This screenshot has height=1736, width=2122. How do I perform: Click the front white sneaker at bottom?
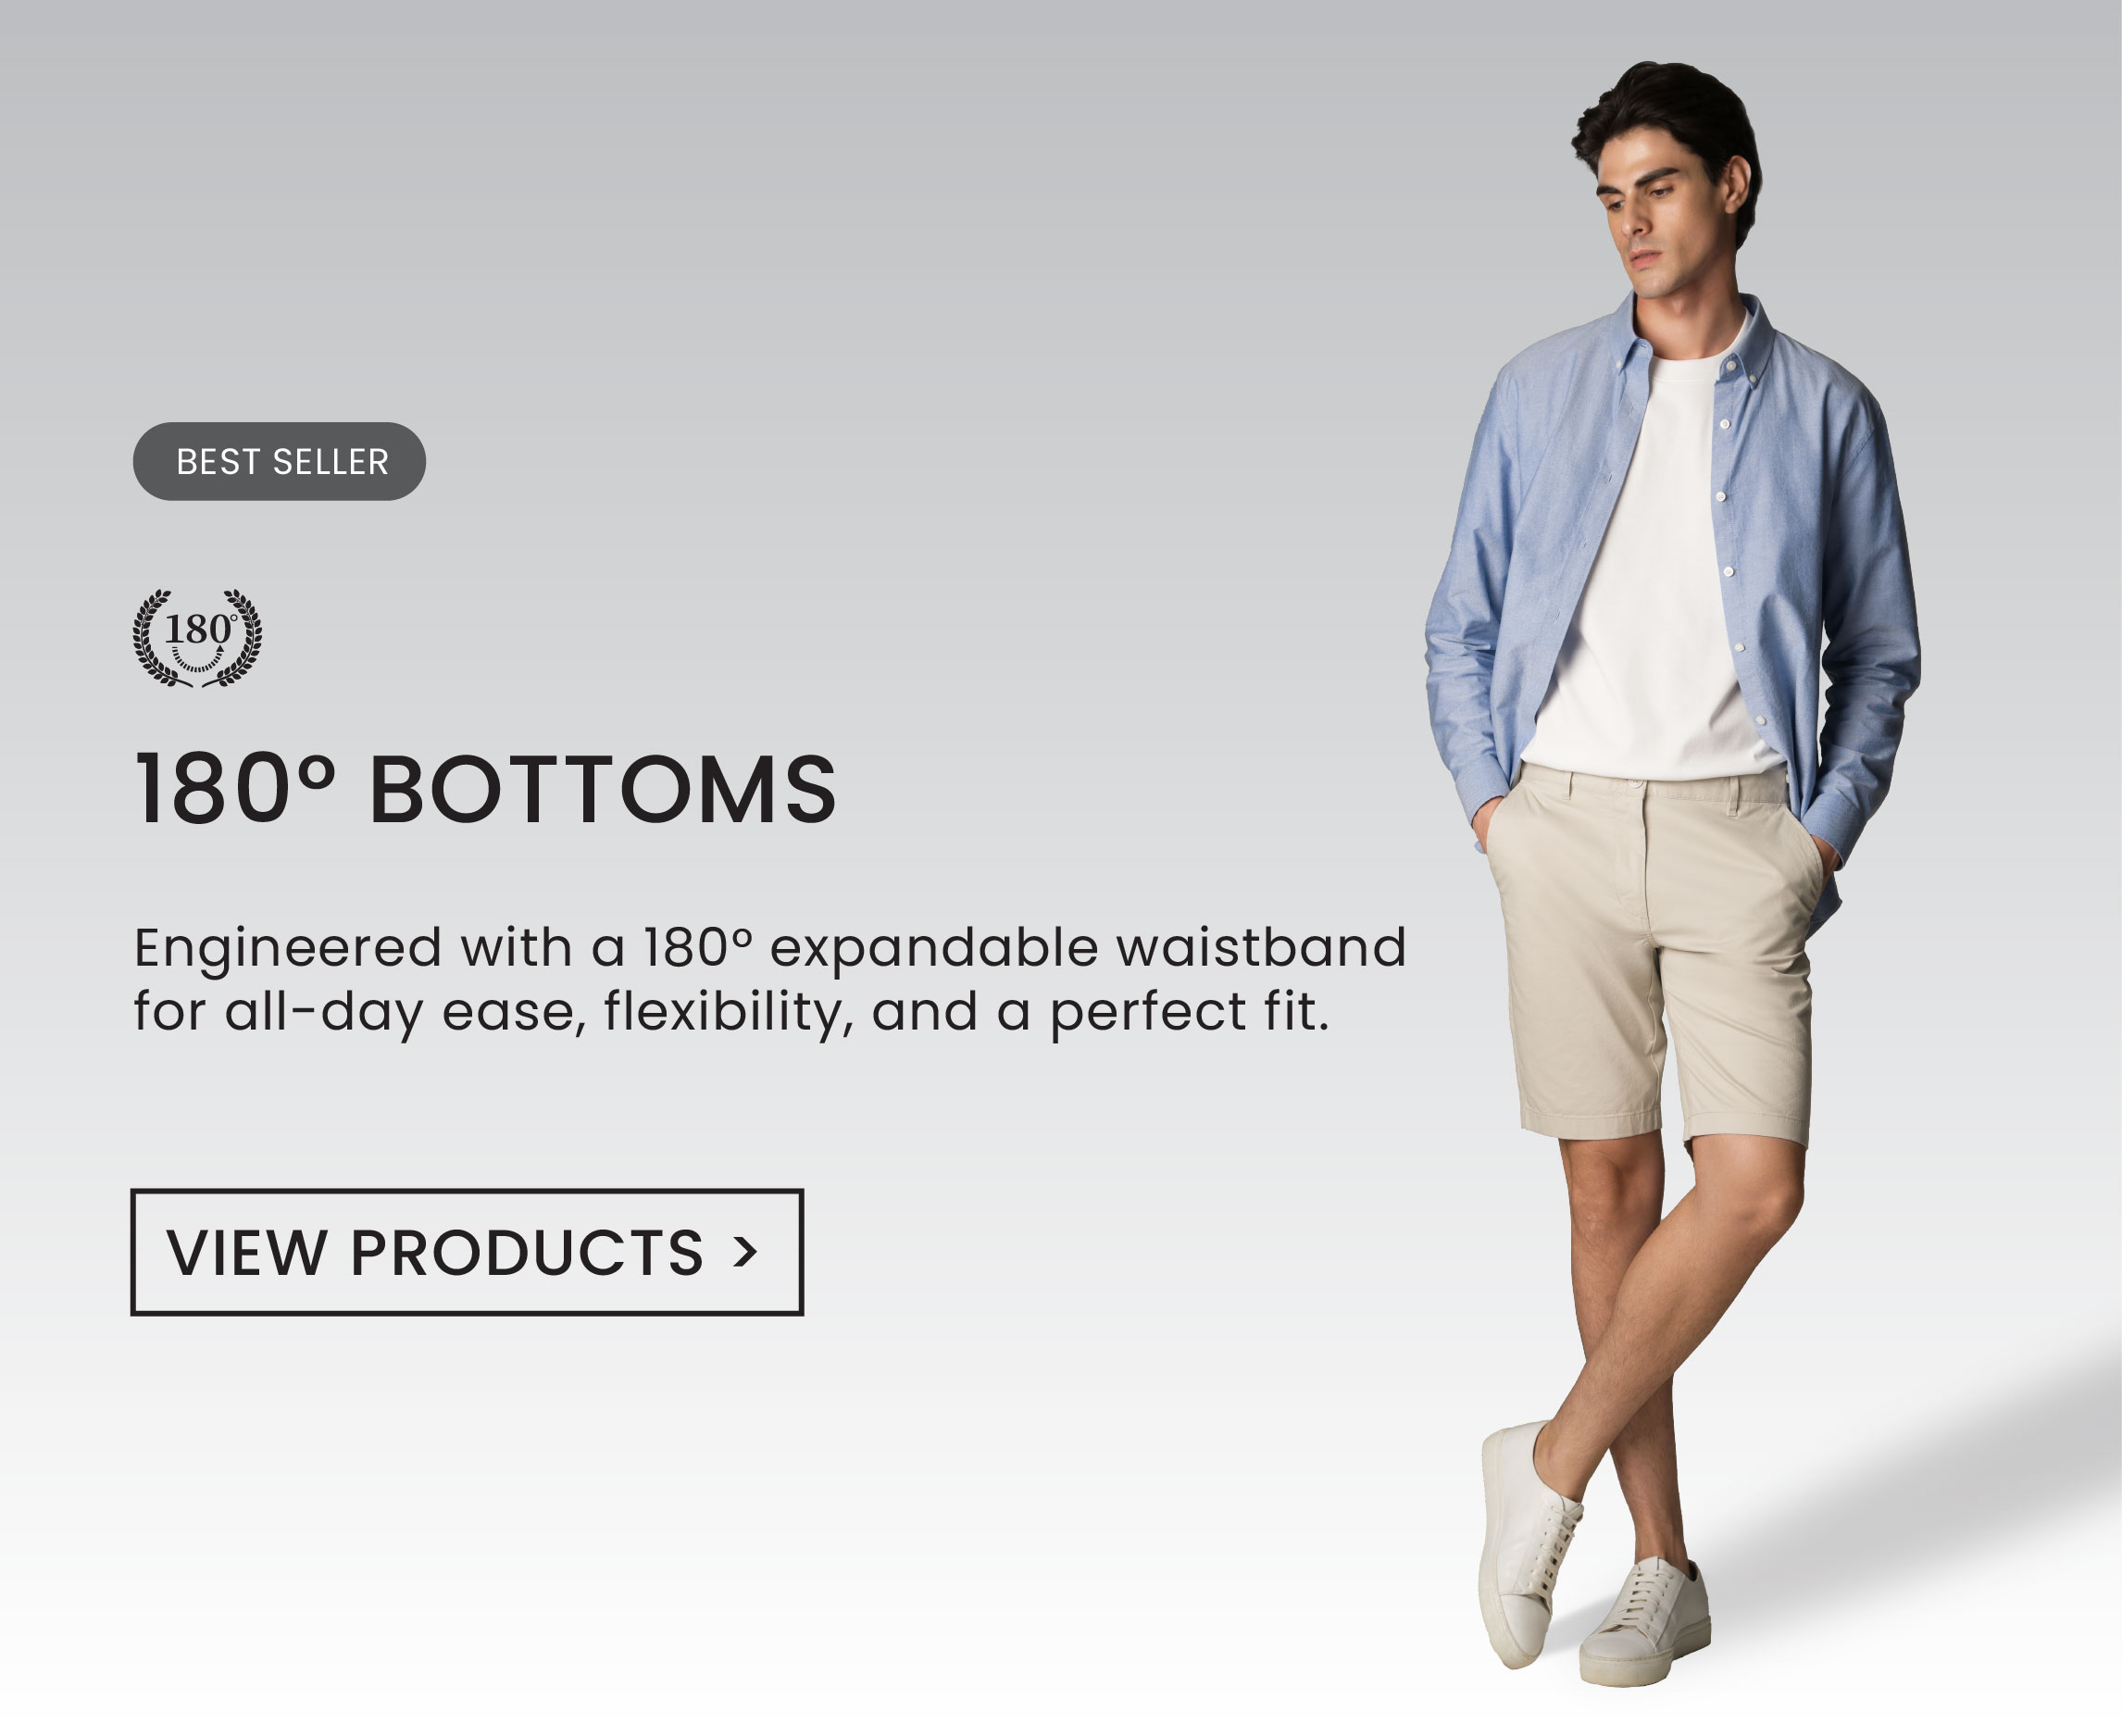[x=1645, y=1622]
